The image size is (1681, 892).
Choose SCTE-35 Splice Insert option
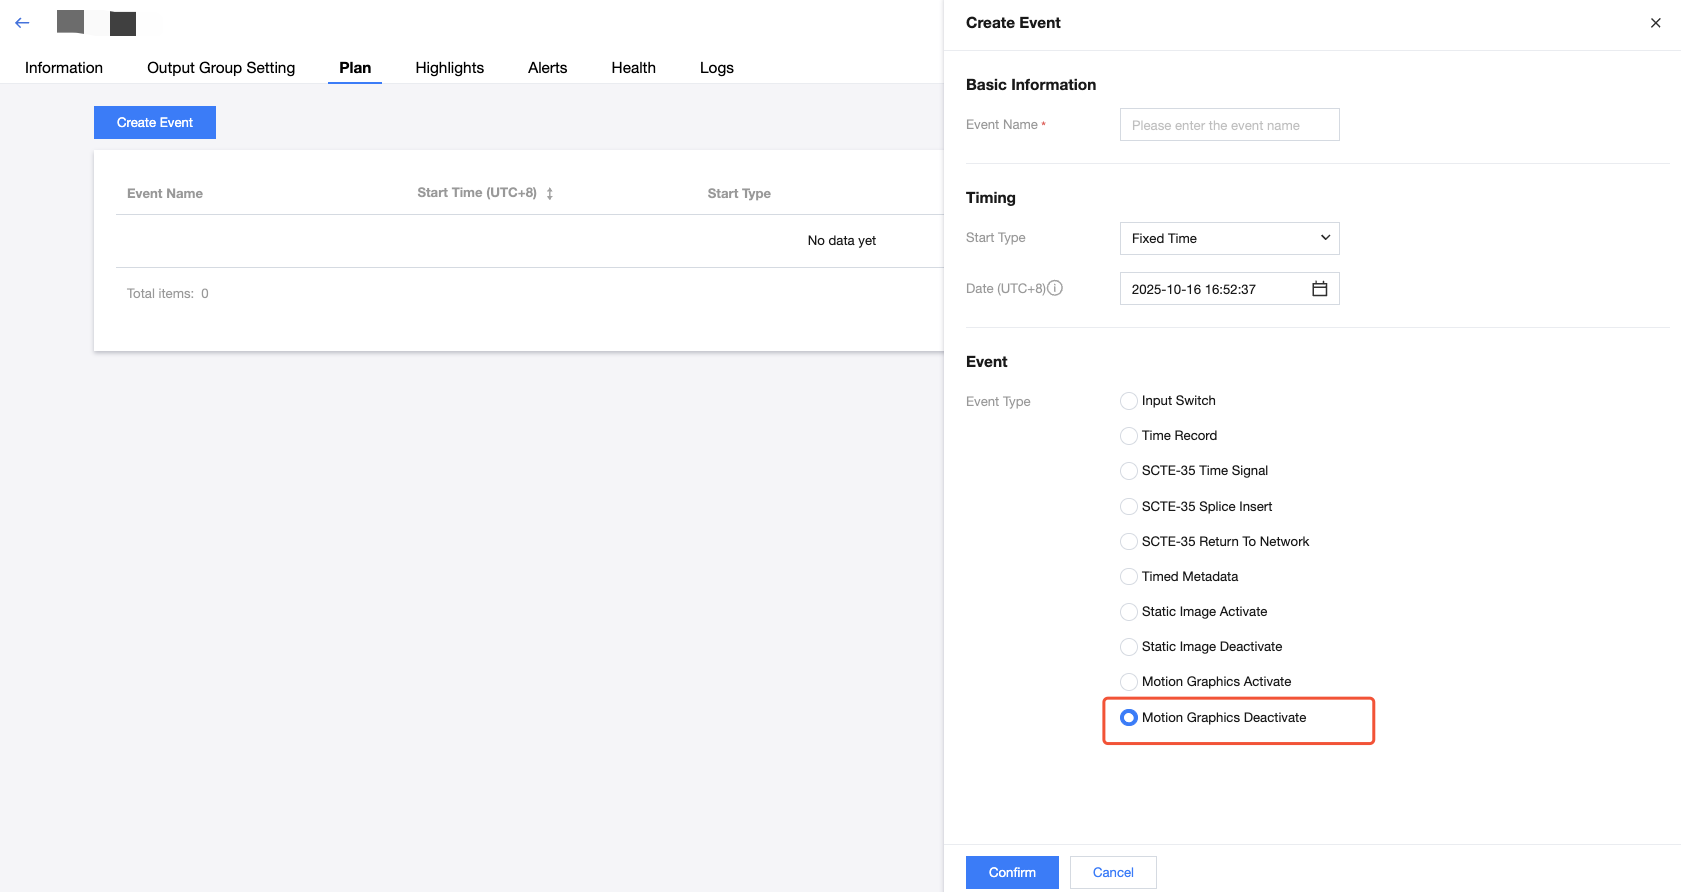pos(1129,507)
